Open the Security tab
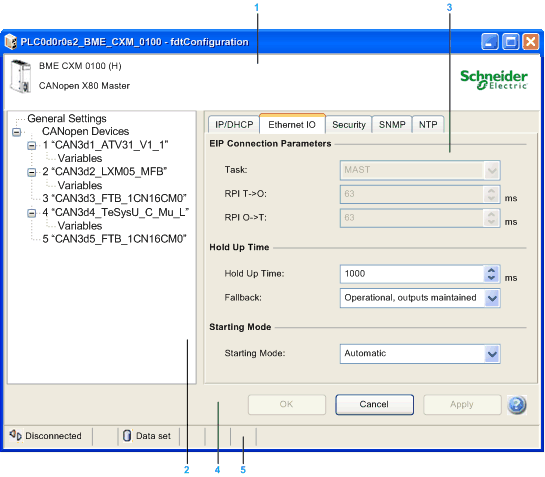The image size is (545, 477). point(349,124)
